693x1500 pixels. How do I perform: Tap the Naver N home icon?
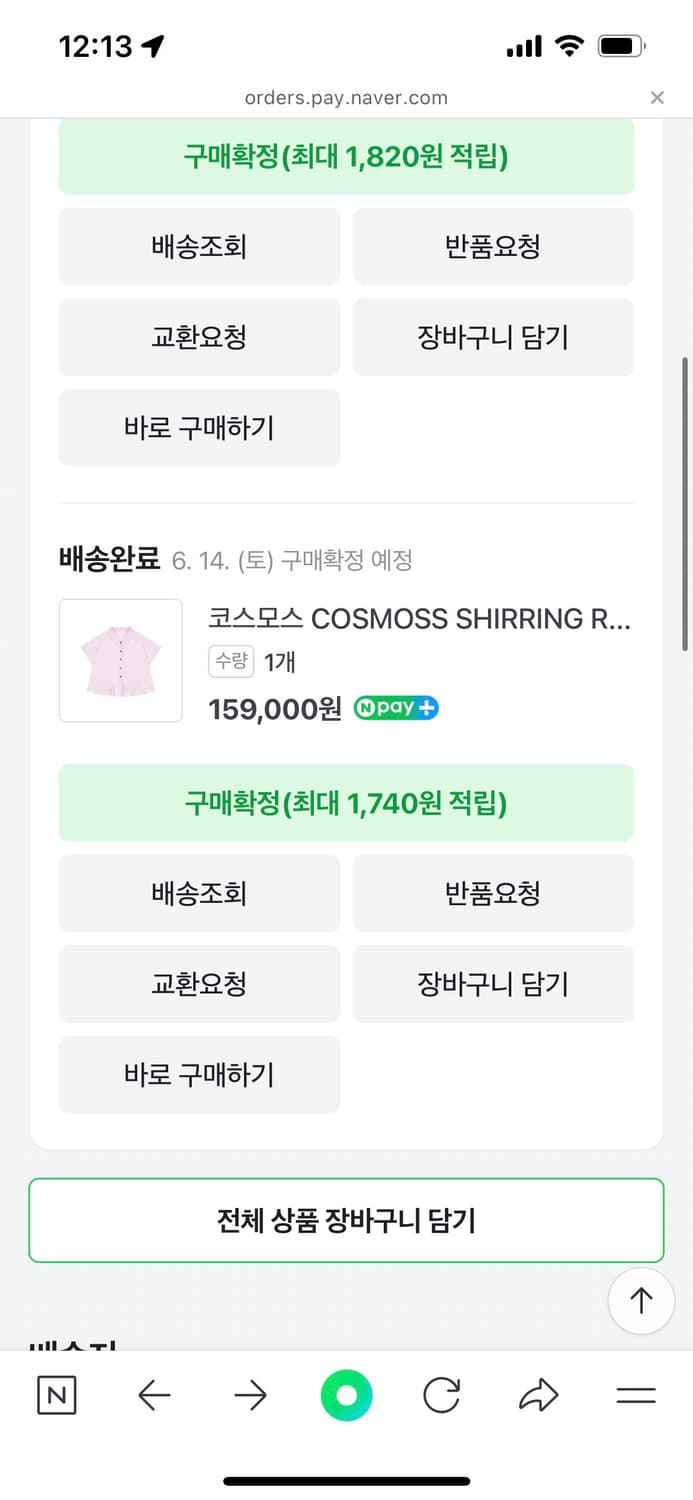pos(56,1395)
